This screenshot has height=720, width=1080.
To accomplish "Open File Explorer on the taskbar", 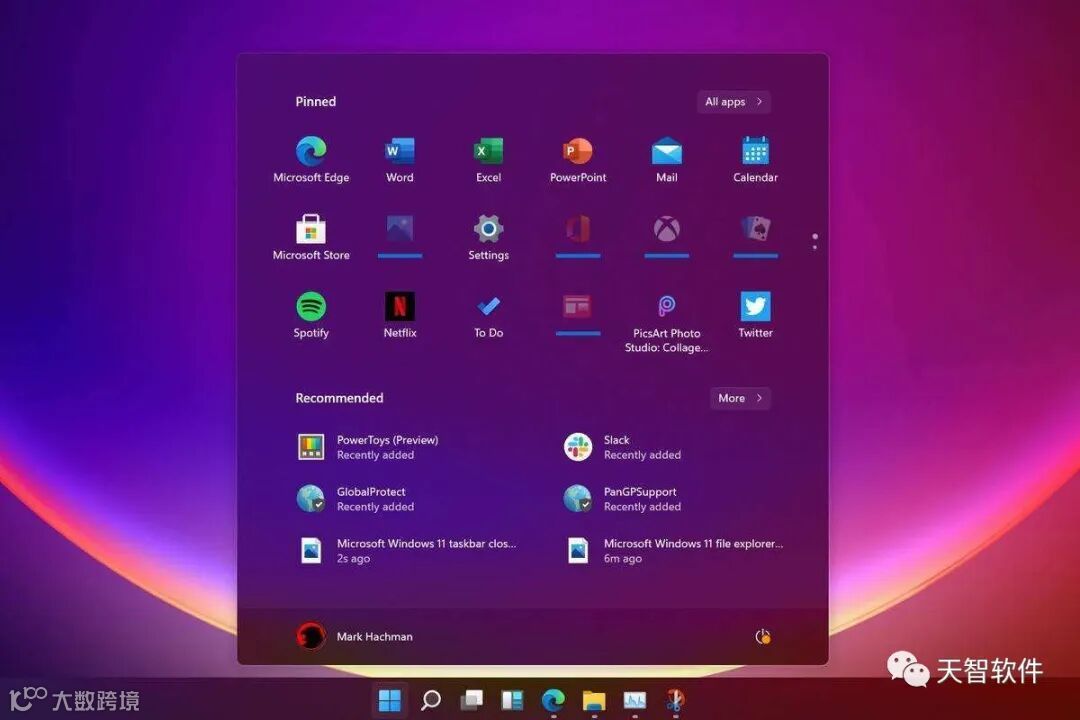I will click(x=594, y=701).
